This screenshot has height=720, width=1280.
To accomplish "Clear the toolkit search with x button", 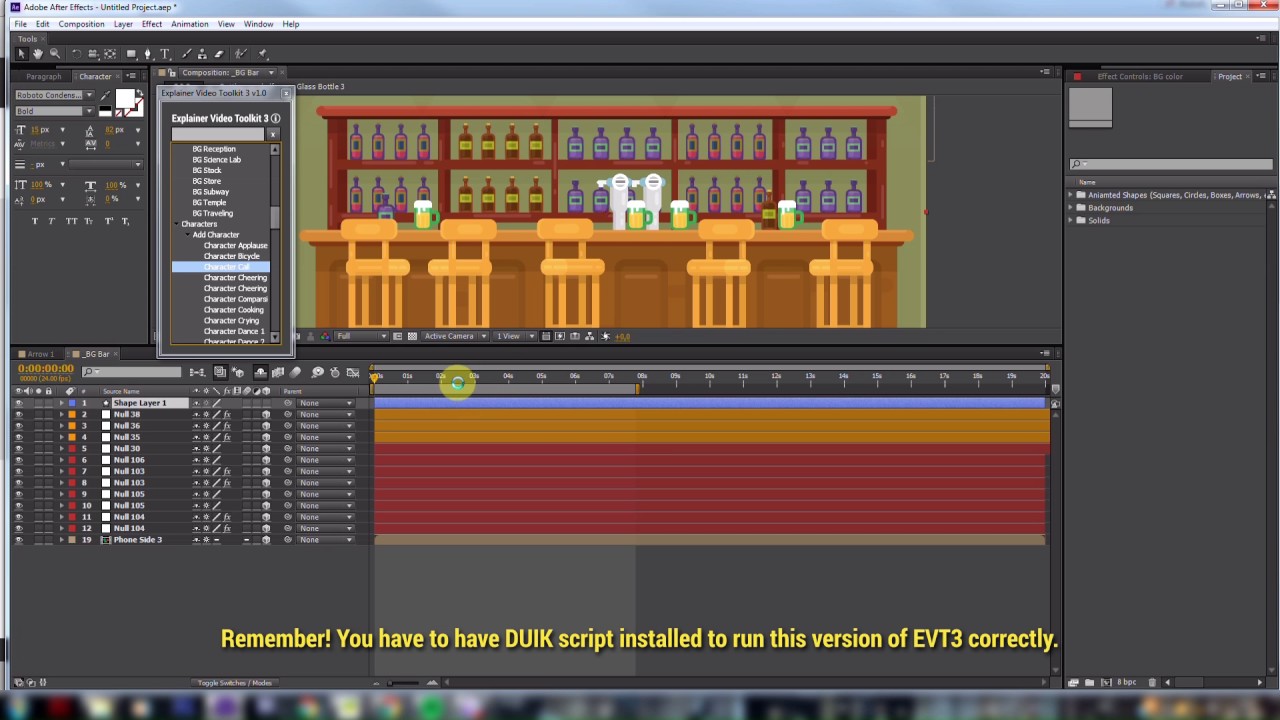I will coord(274,134).
